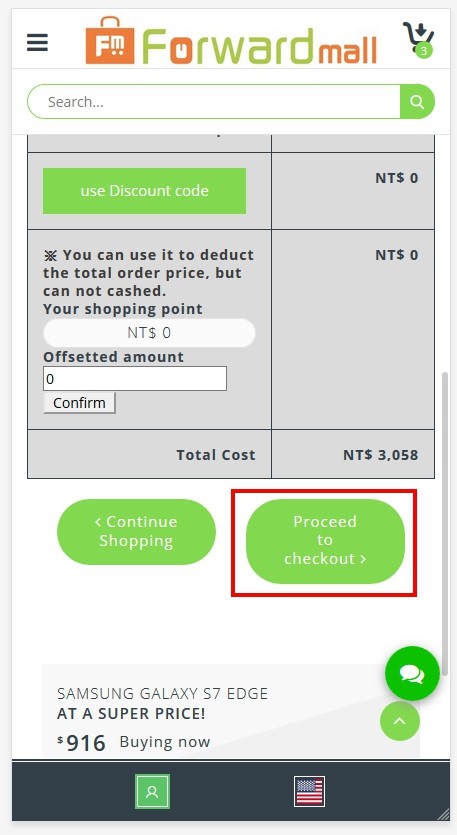Click the use Discount code button
This screenshot has height=835, width=457.
tap(144, 191)
